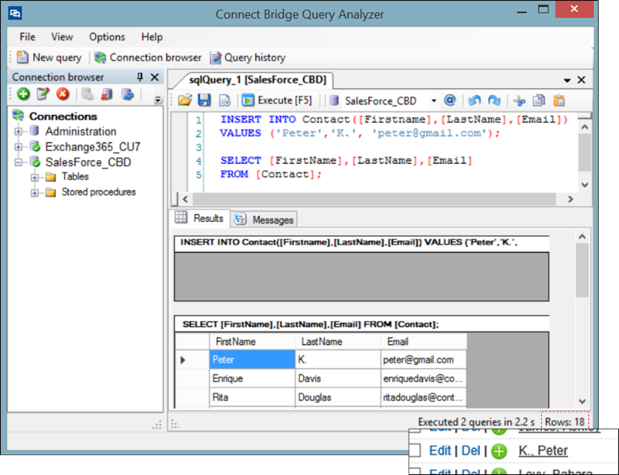Click the open file folder icon

click(x=184, y=100)
